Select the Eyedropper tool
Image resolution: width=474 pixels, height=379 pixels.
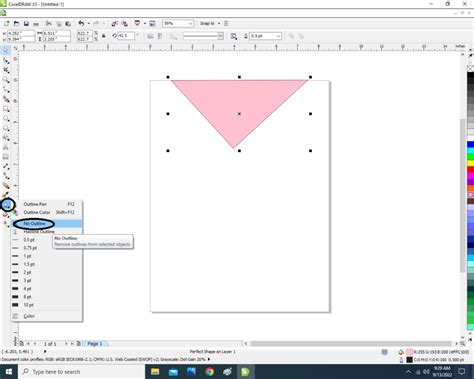point(6,195)
